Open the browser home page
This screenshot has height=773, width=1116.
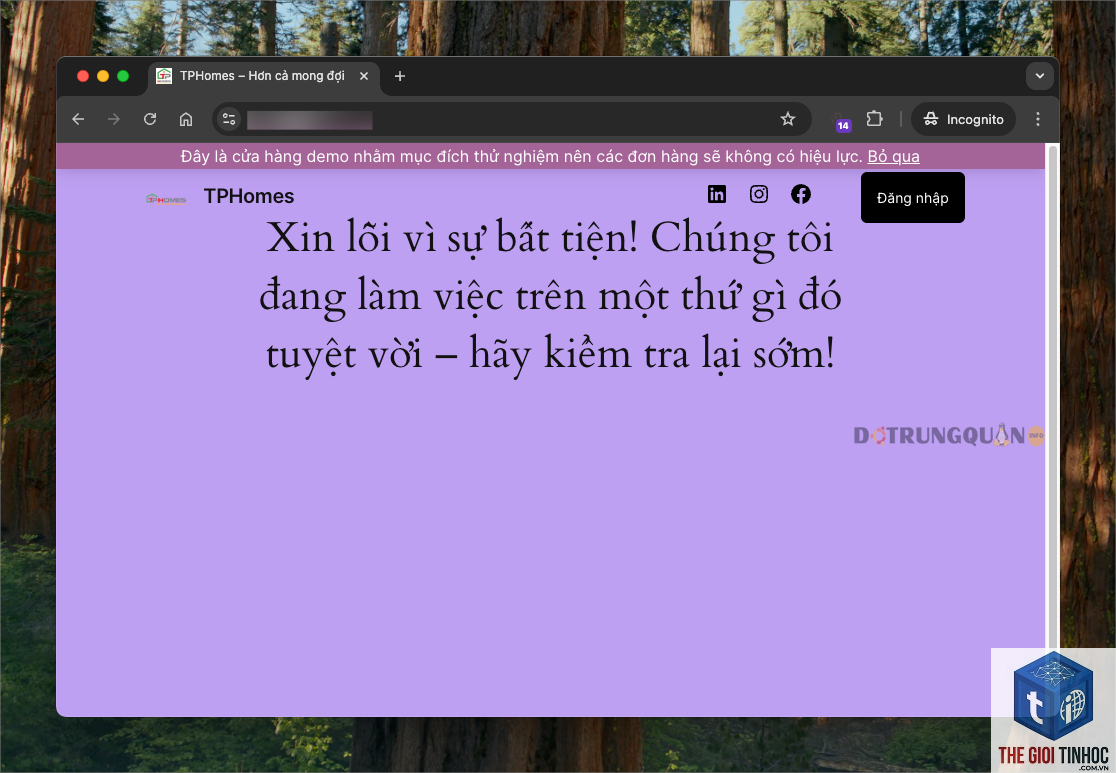(x=186, y=119)
